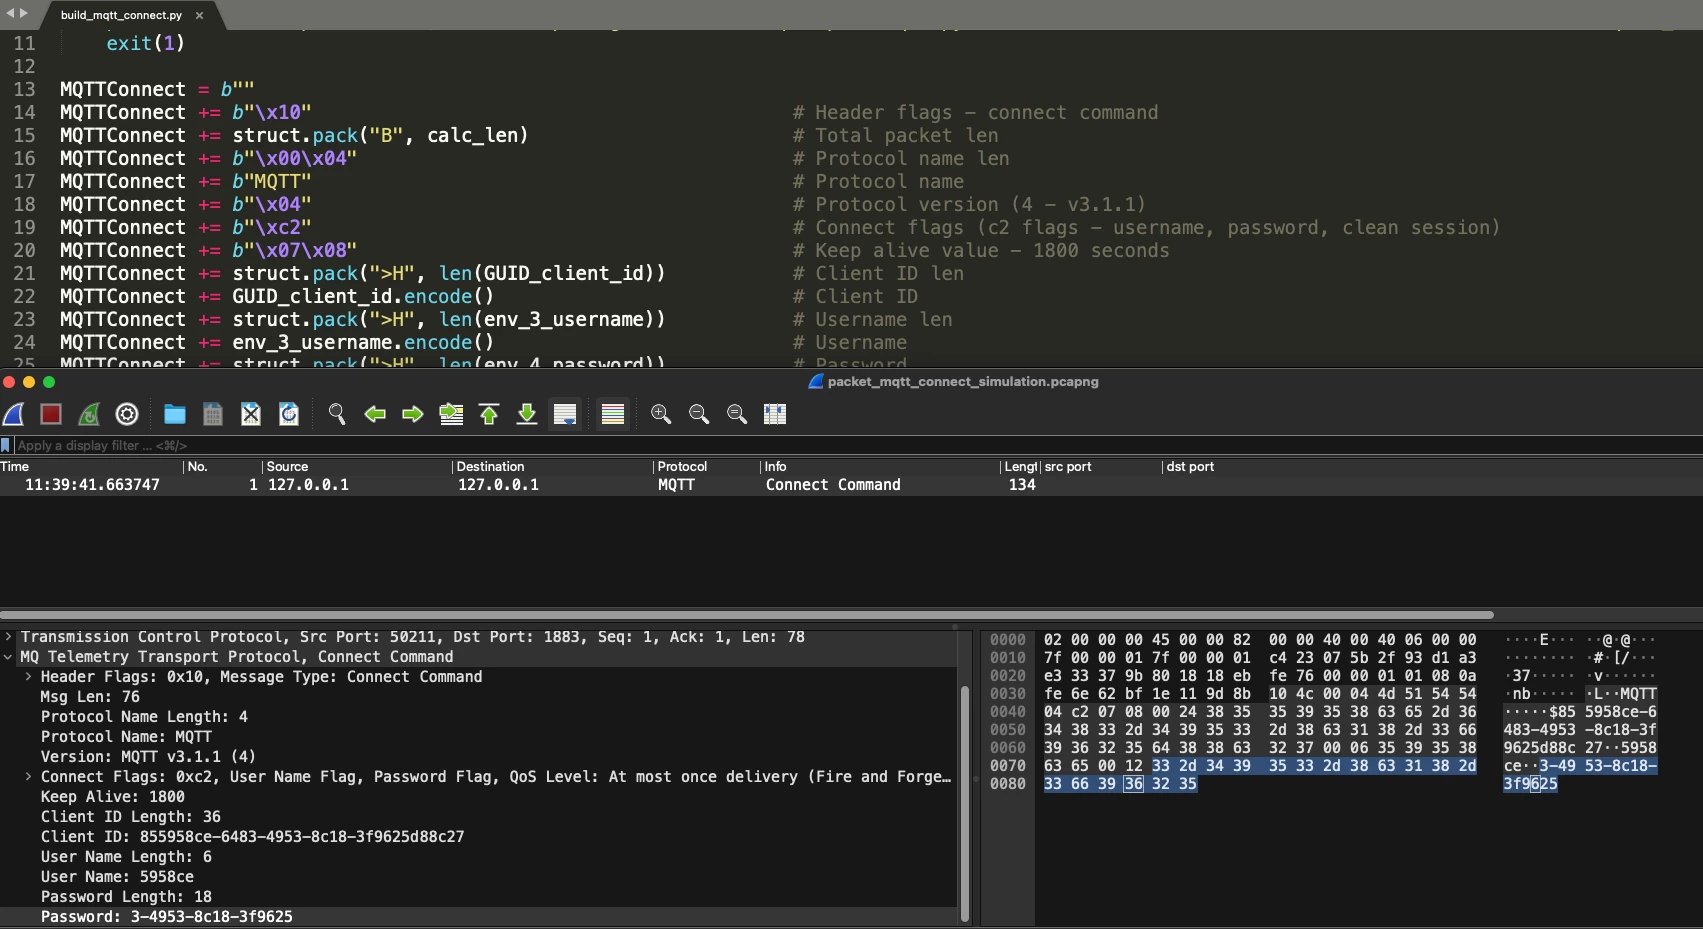Close the build_mqtt_connect.py tab
The height and width of the screenshot is (929, 1703).
click(x=199, y=15)
